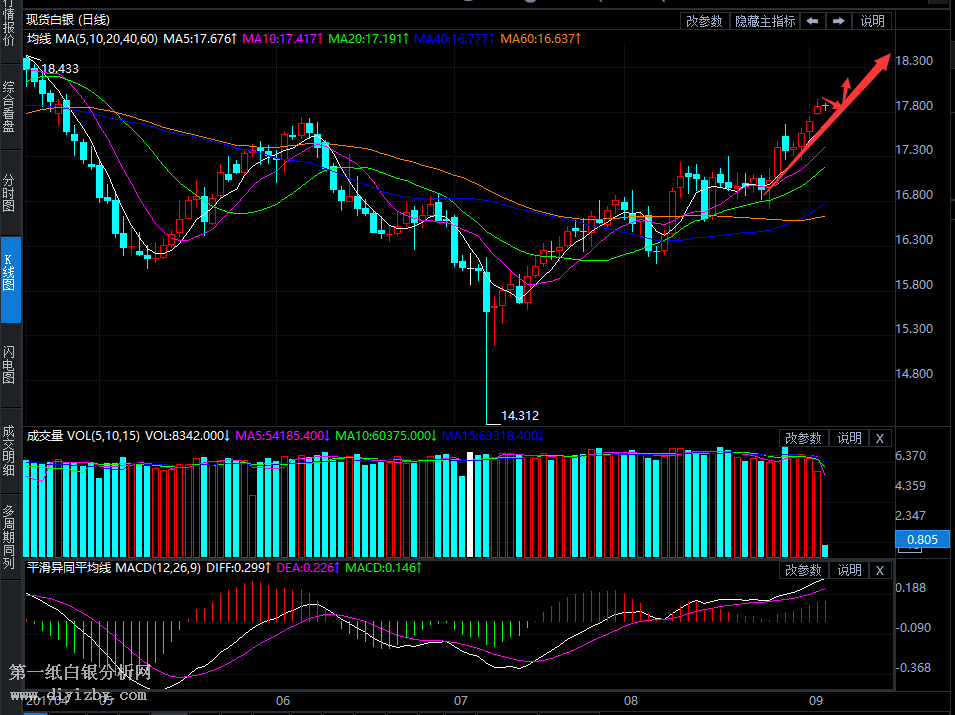Click 改参数 for the main chart

pos(704,21)
